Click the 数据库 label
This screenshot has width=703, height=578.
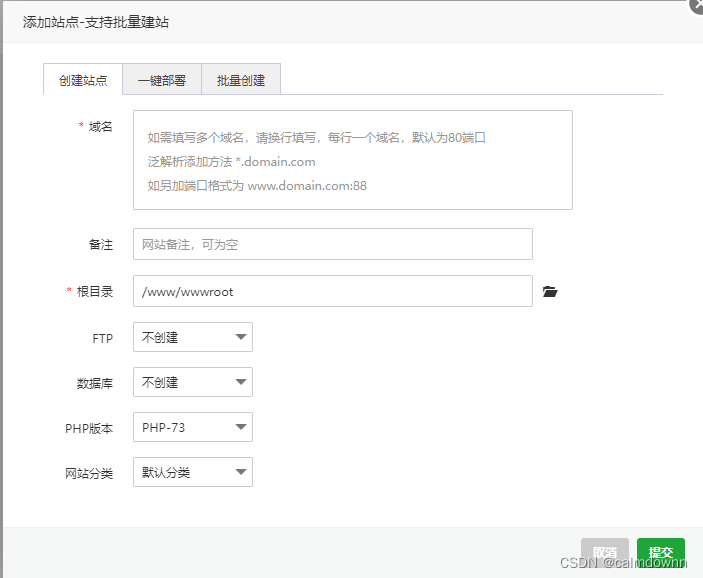click(95, 384)
